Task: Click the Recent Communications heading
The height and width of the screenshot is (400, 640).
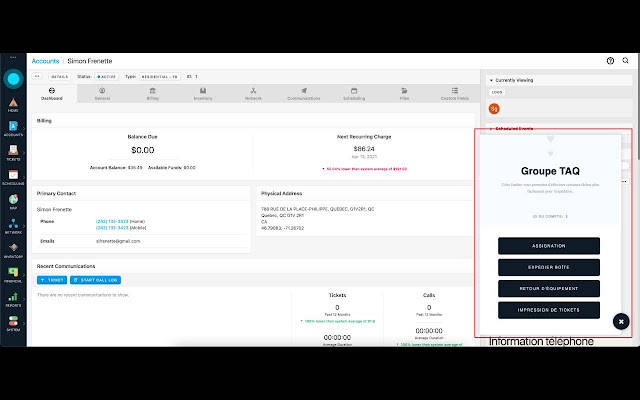Action: point(66,266)
